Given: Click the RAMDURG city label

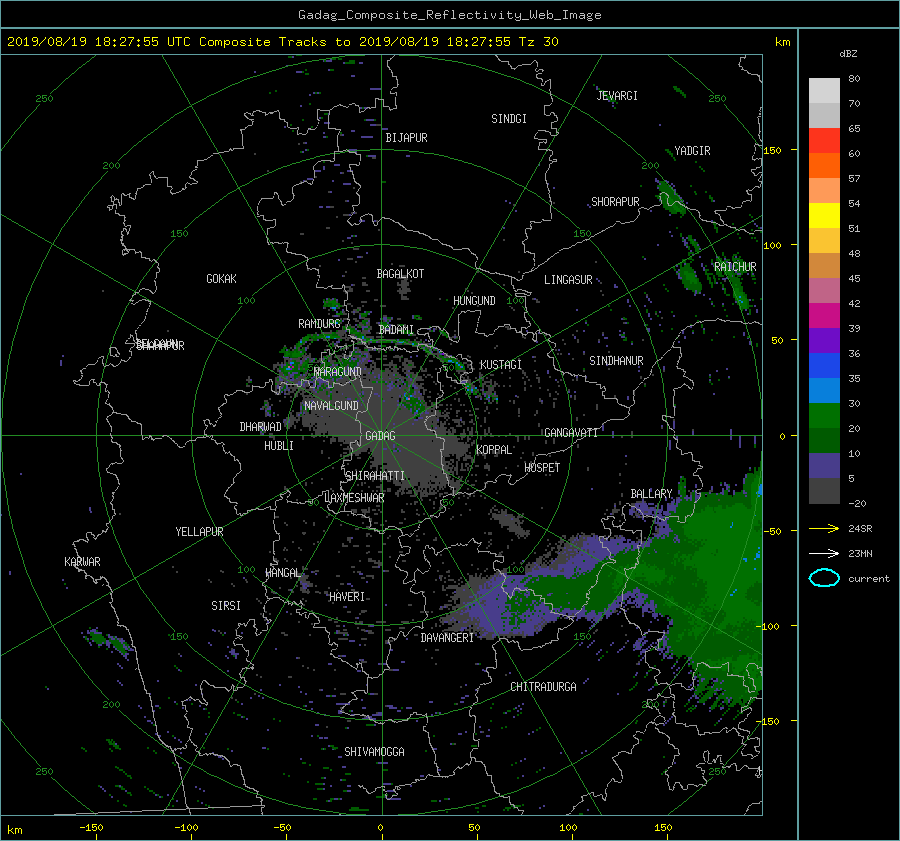Looking at the screenshot, I should [319, 324].
